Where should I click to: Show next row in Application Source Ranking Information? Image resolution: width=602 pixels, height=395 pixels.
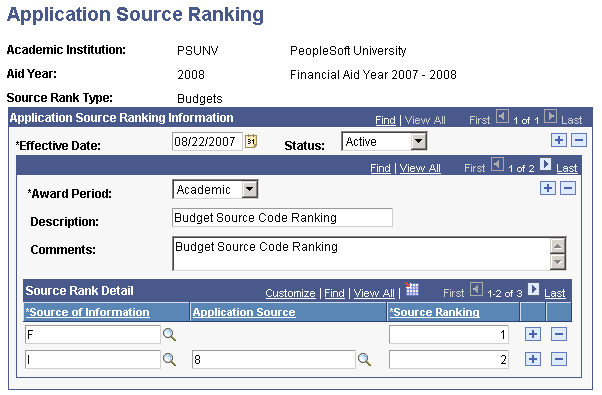click(x=551, y=116)
